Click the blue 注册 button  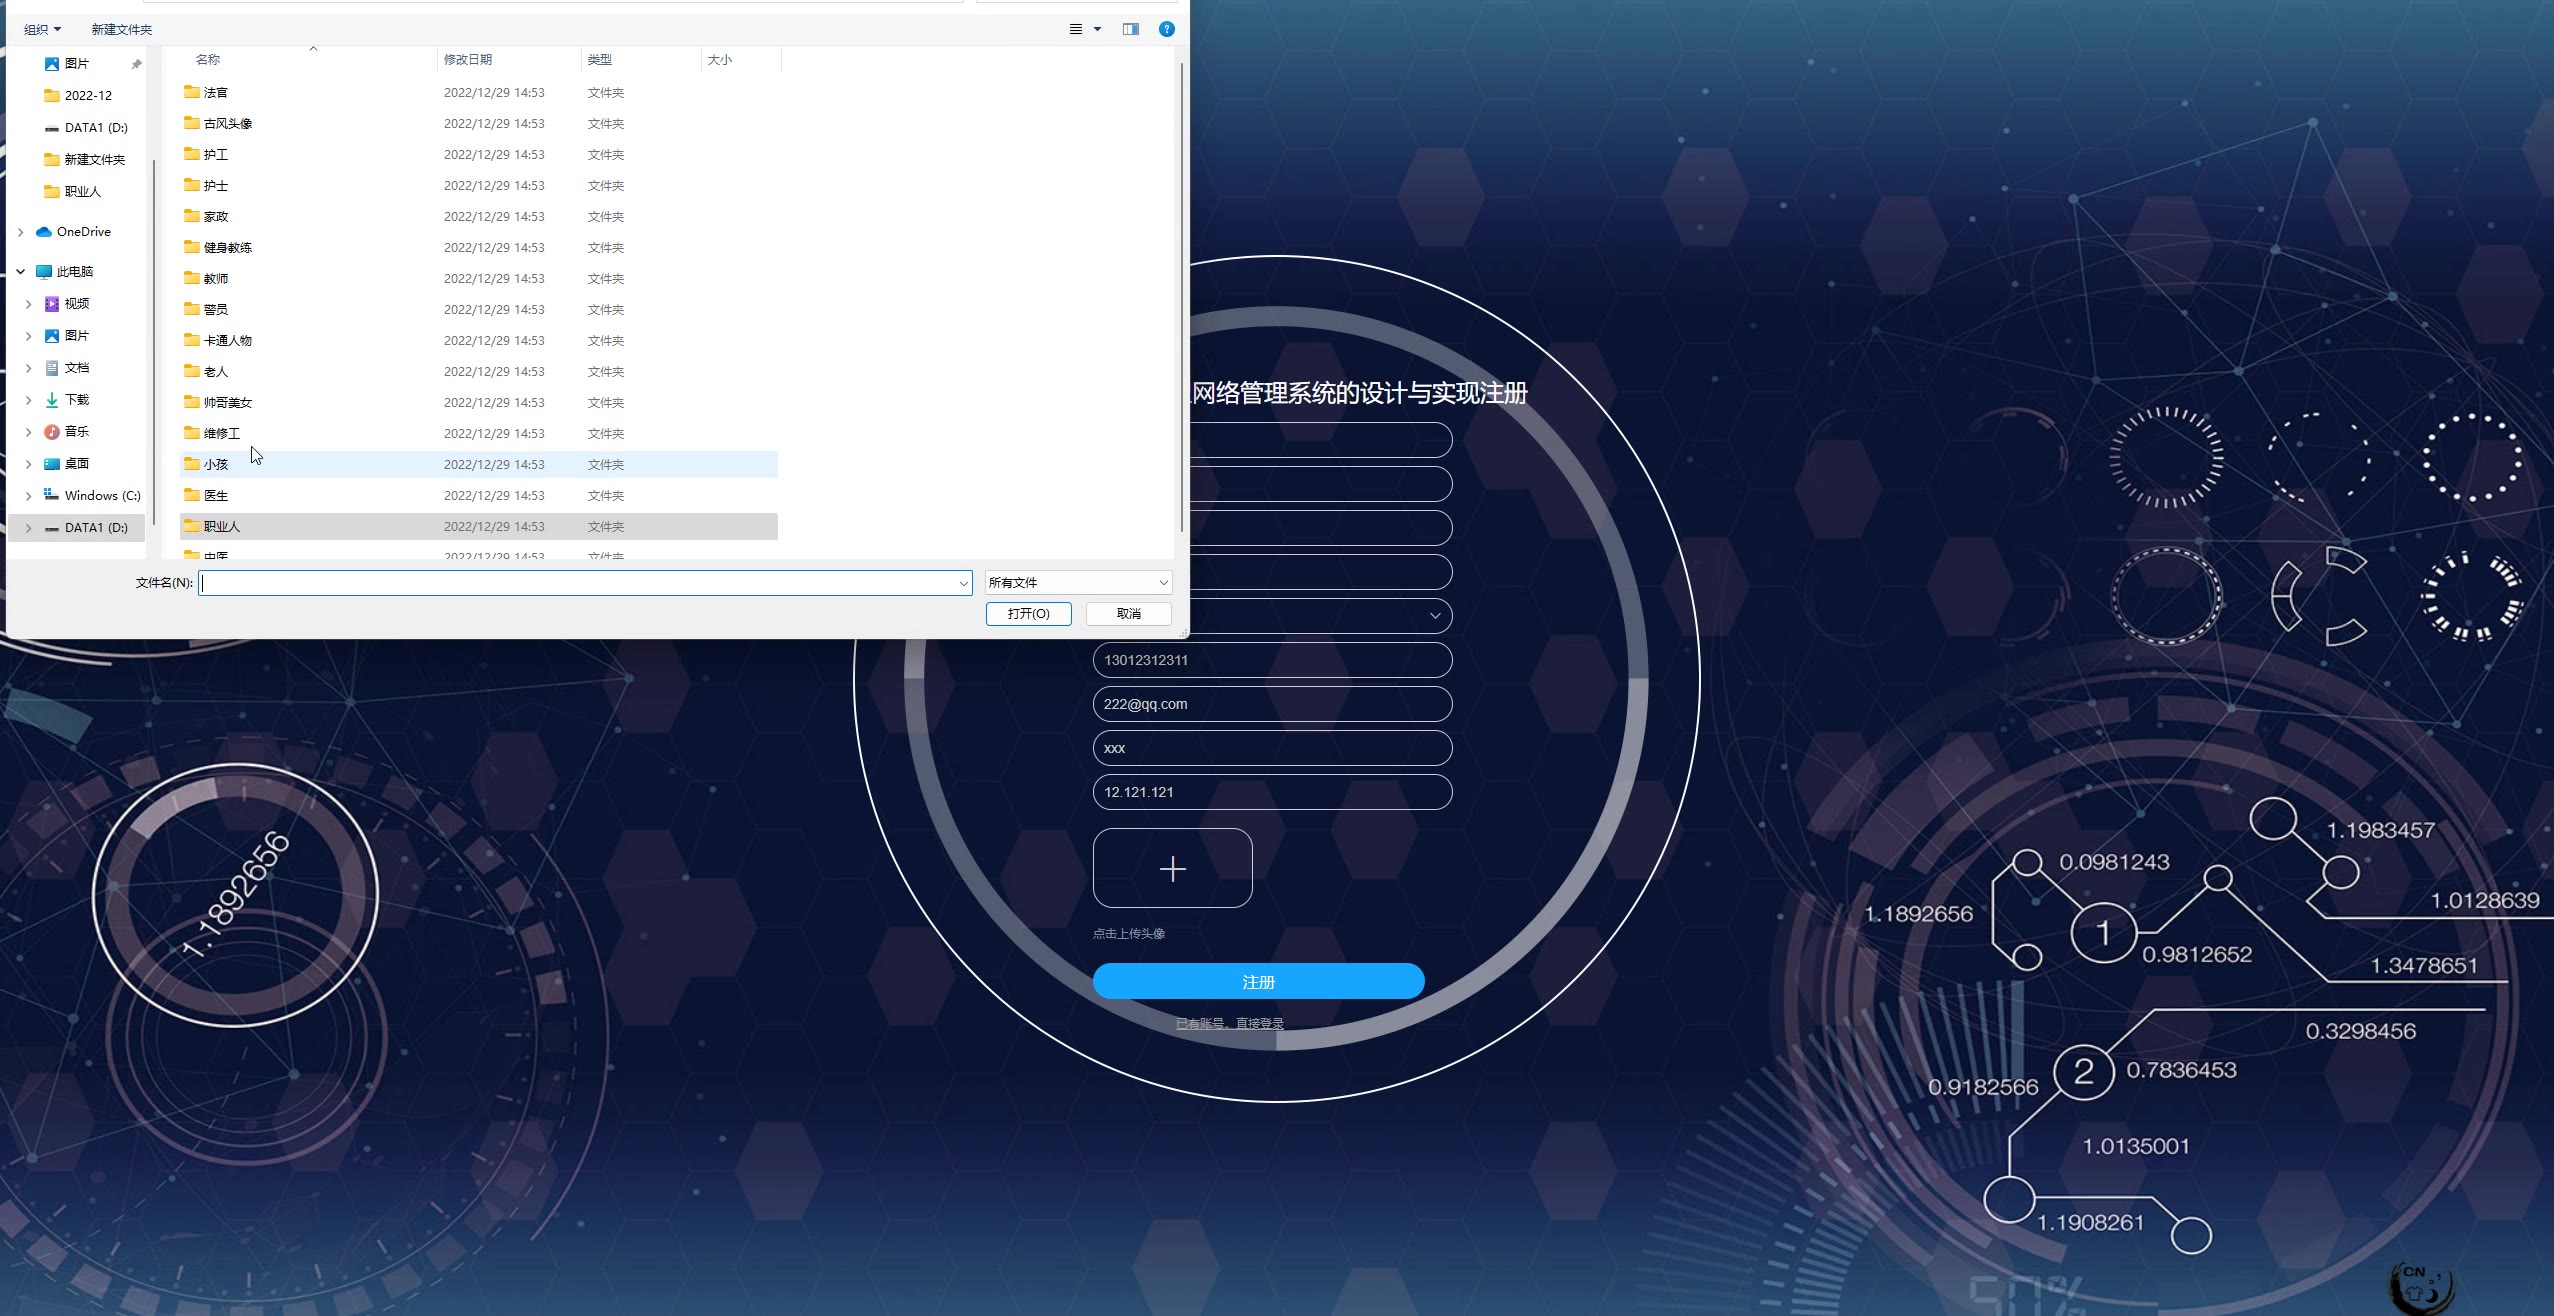pos(1258,981)
